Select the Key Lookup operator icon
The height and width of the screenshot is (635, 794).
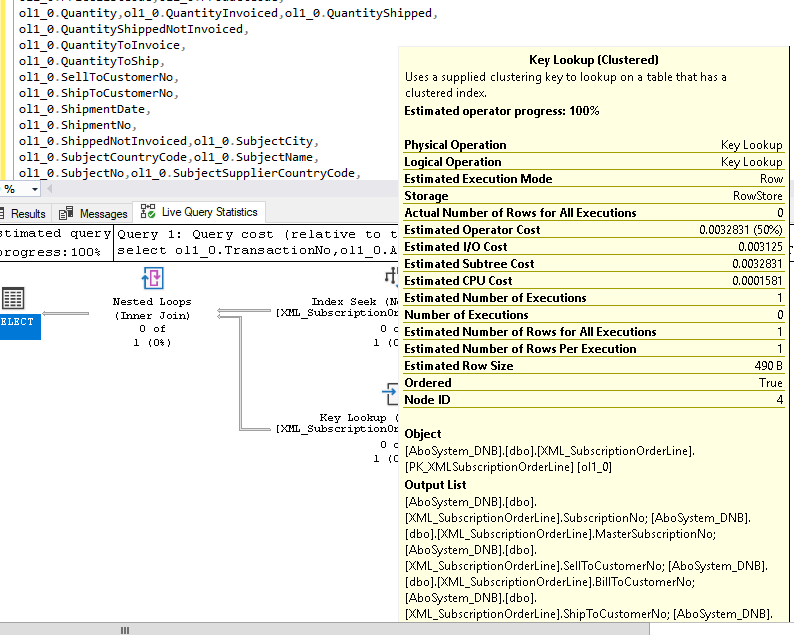click(x=390, y=394)
